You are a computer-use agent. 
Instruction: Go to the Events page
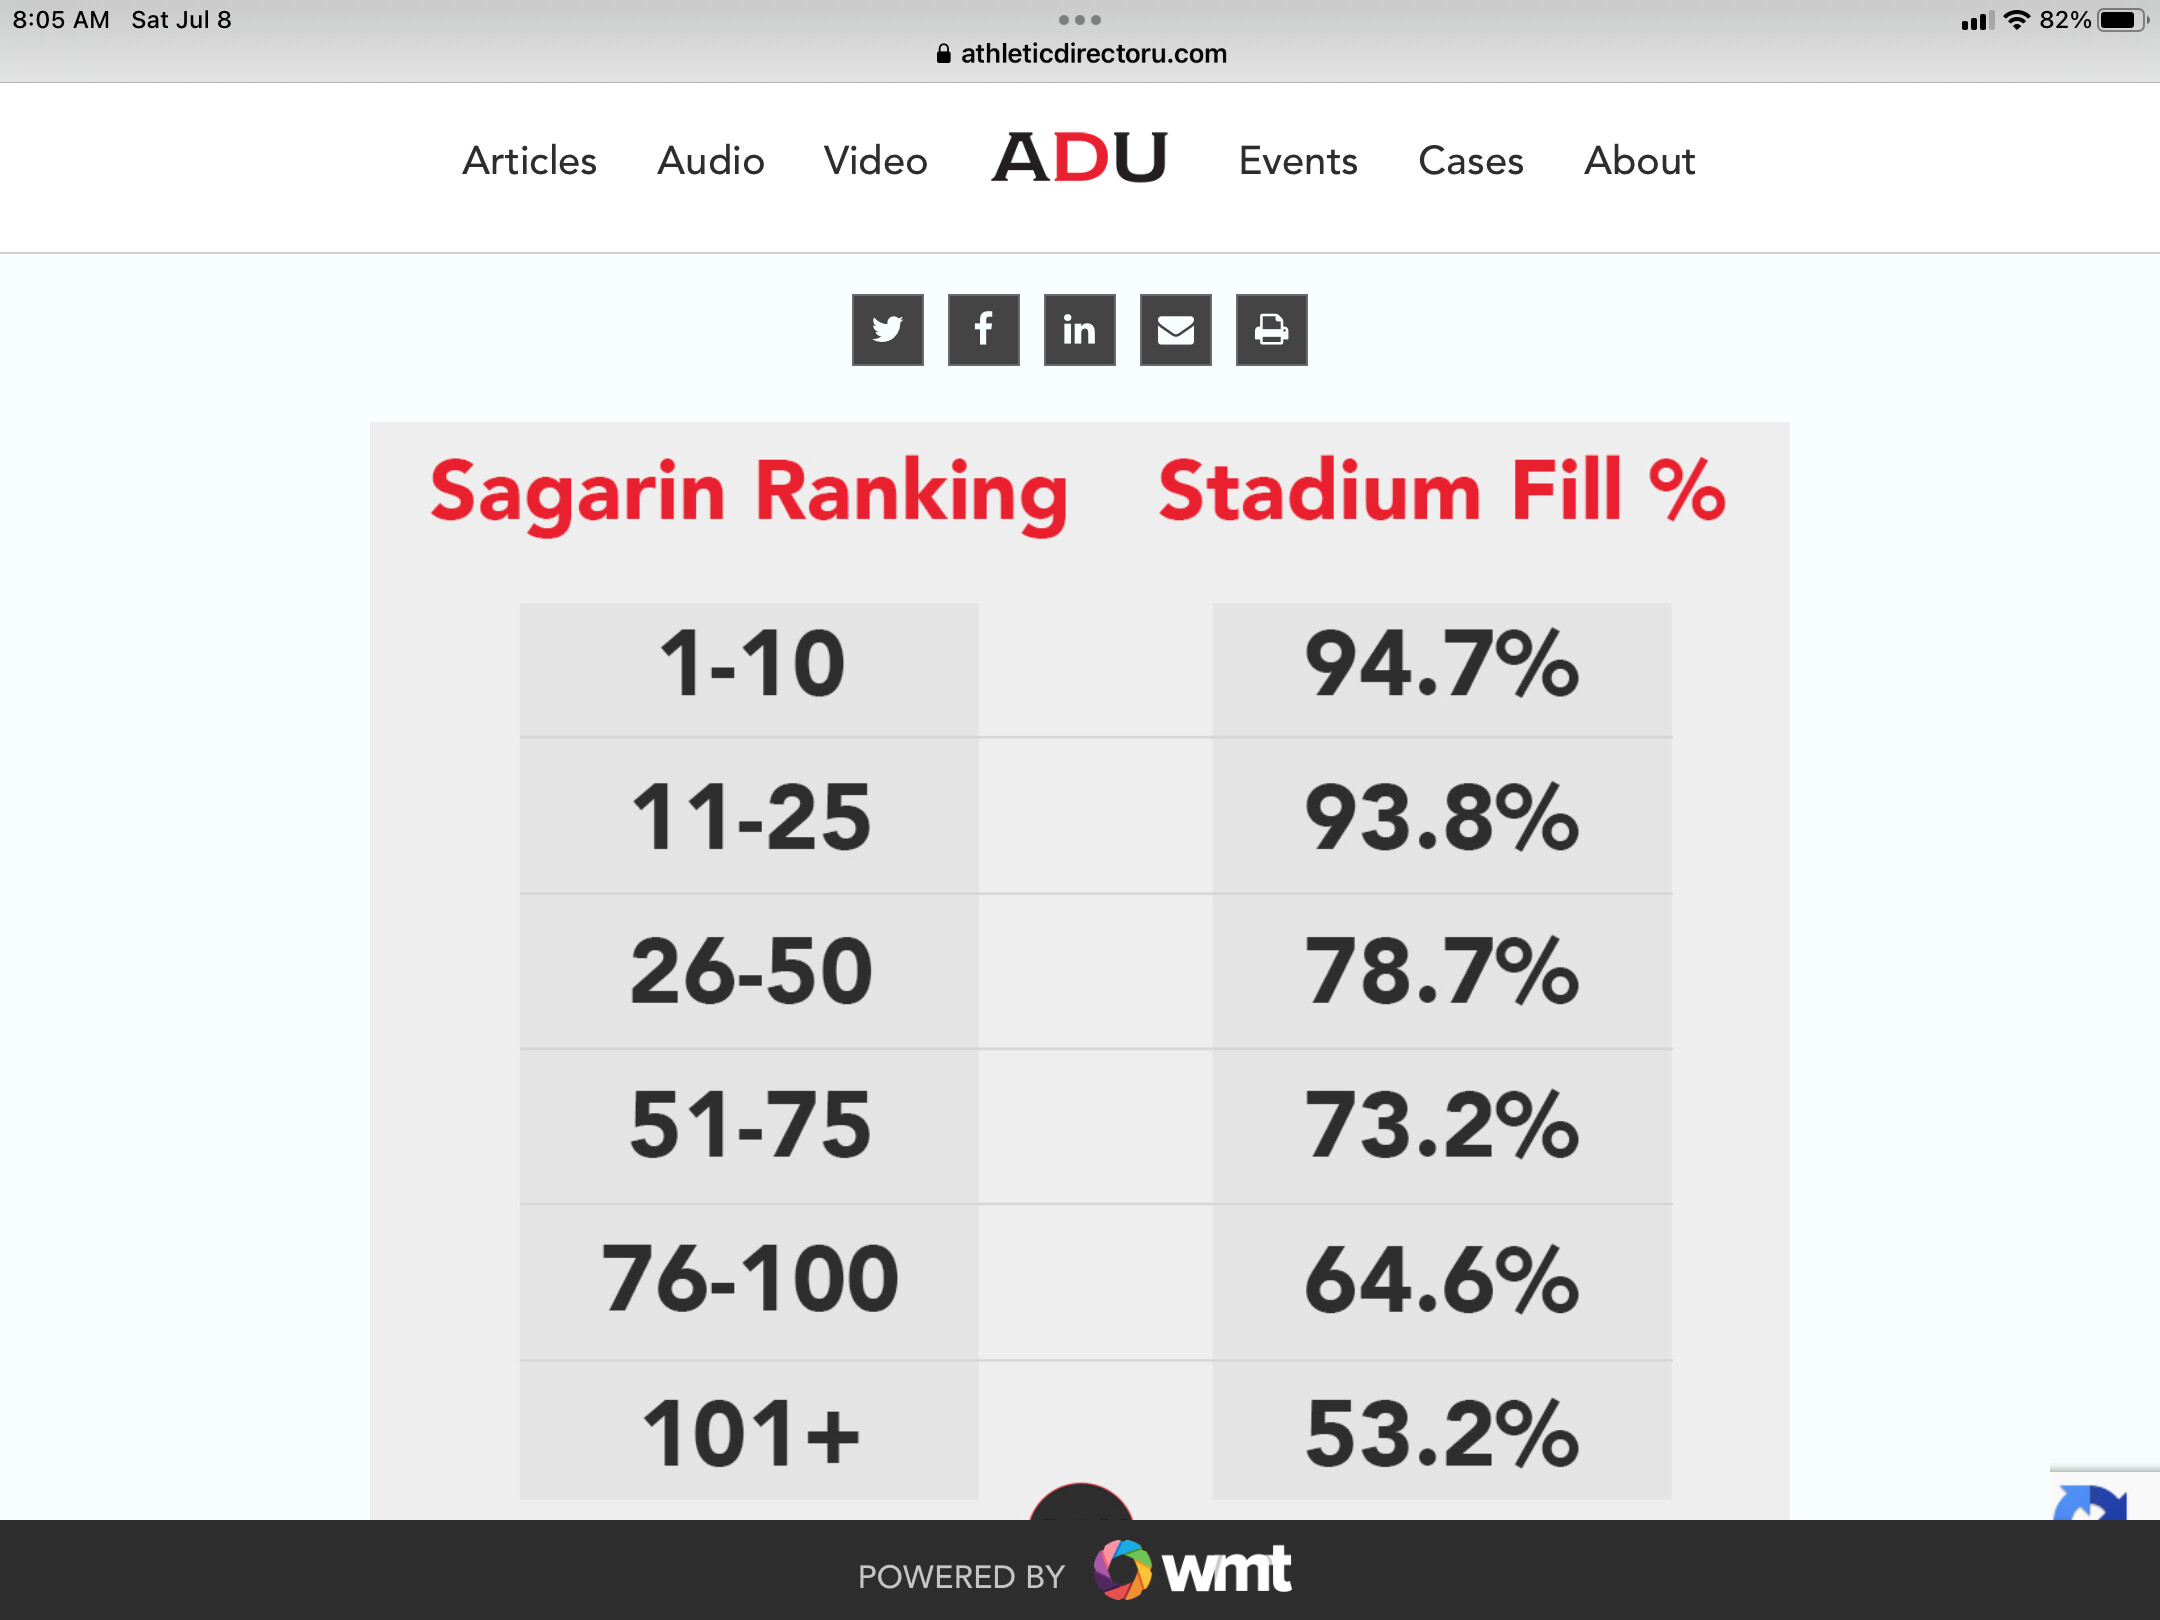[1298, 161]
